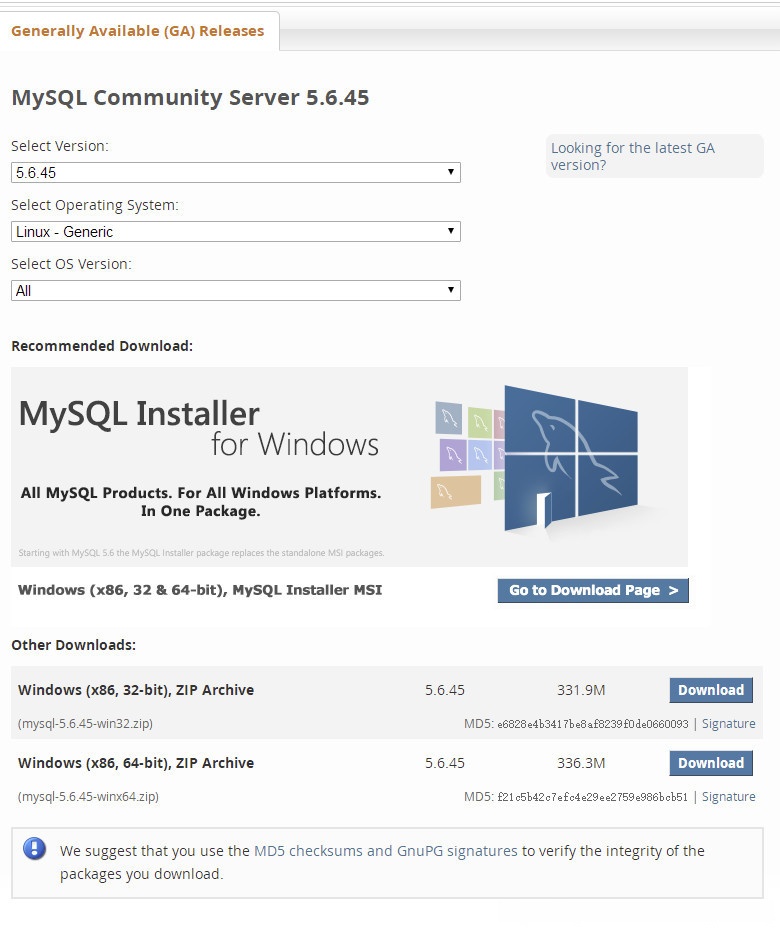The width and height of the screenshot is (780, 931).
Task: Click the filename (mysql-5.6.45-win32.zip)
Action: point(85,724)
